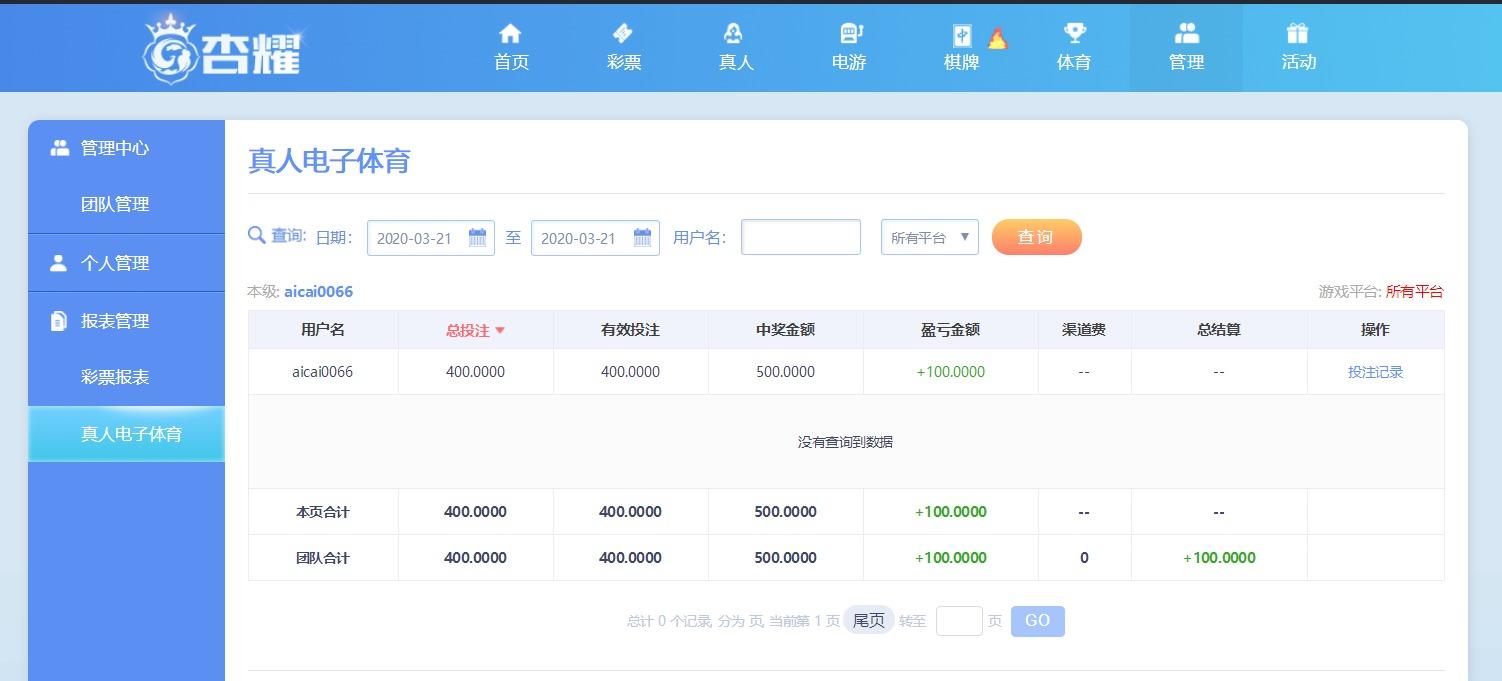Click +100.0000 总结算 in 团队合计 row

point(1219,558)
